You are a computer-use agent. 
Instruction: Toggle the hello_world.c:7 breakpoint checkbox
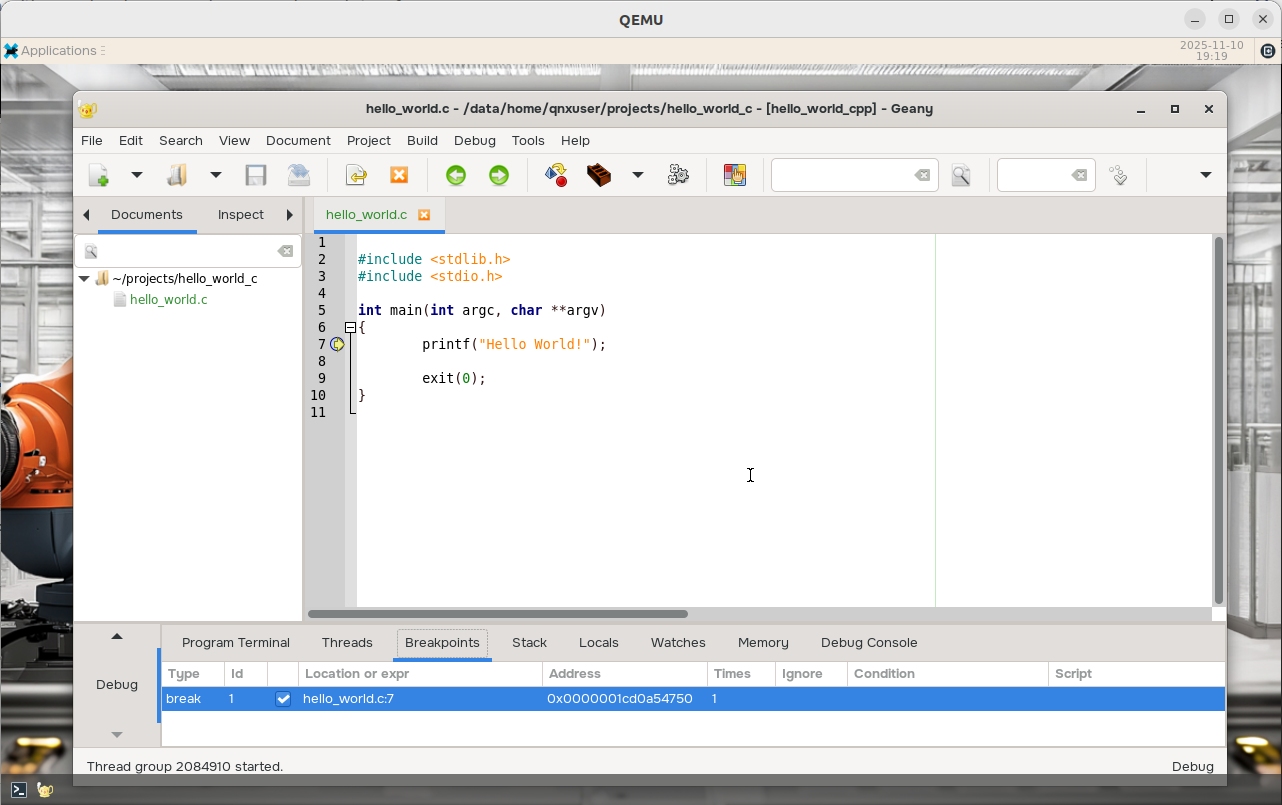tap(283, 699)
